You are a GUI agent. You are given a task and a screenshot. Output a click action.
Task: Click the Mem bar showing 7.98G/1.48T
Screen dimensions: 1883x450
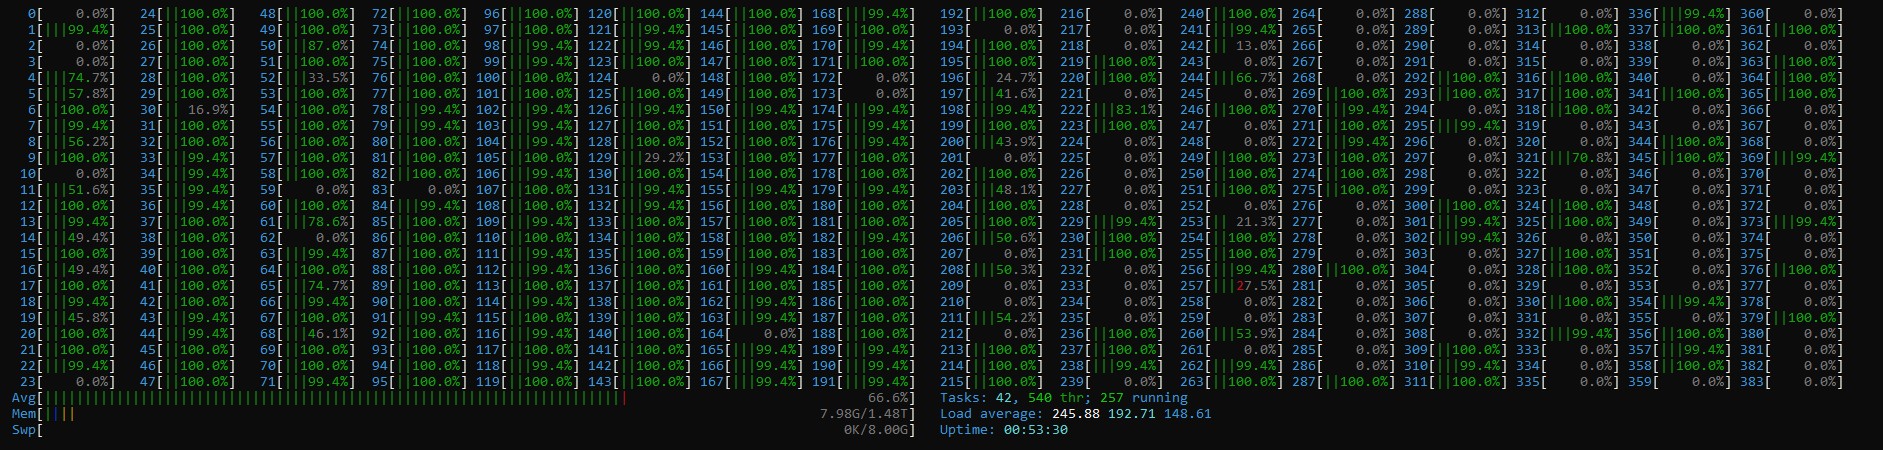point(464,414)
